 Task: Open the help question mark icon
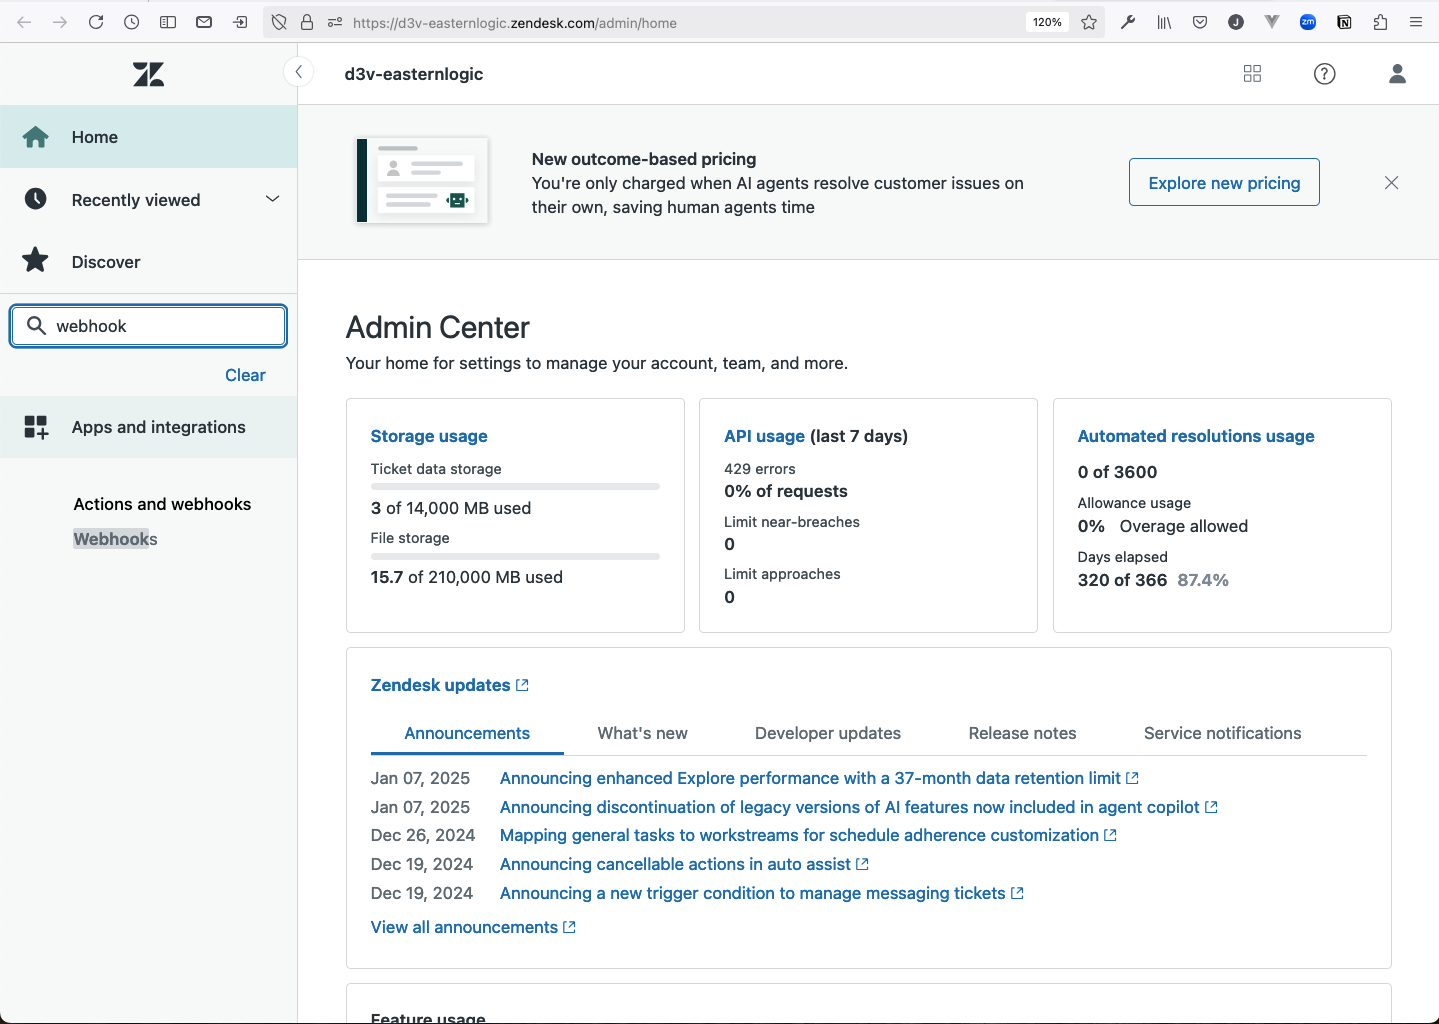point(1324,73)
